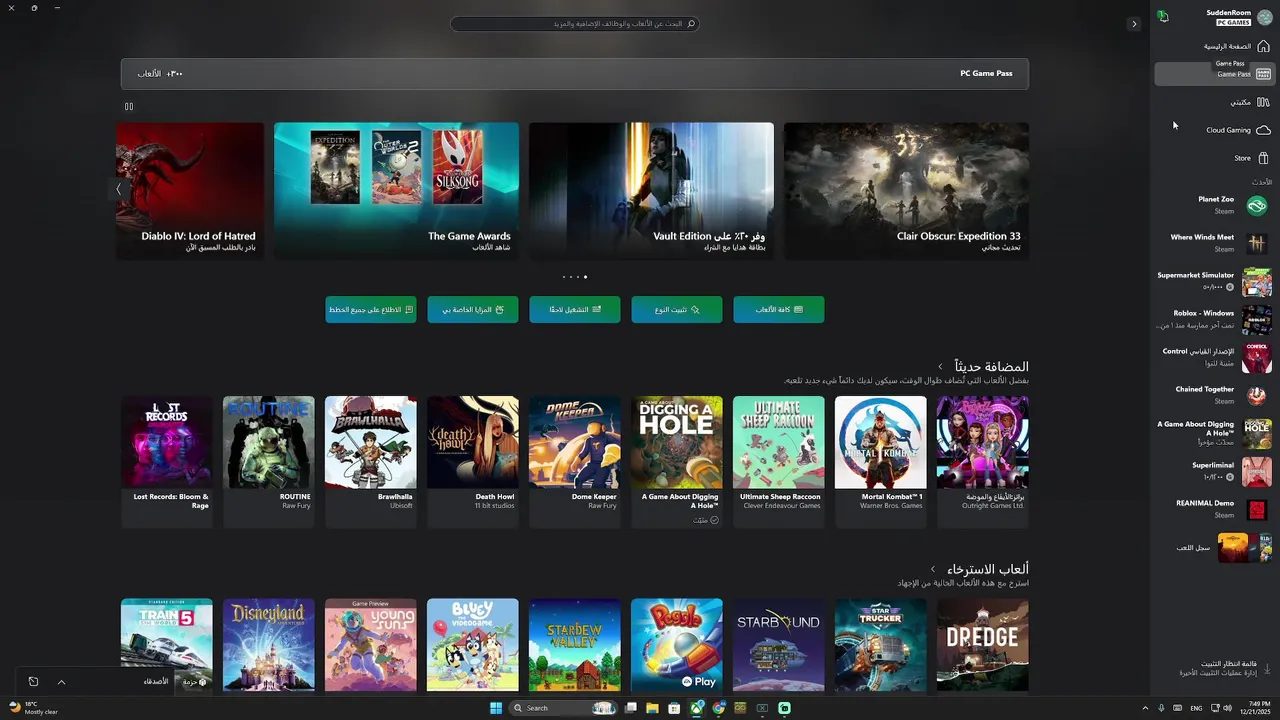Open Xbox app taskbar icon
1280x720 pixels.
tap(696, 708)
